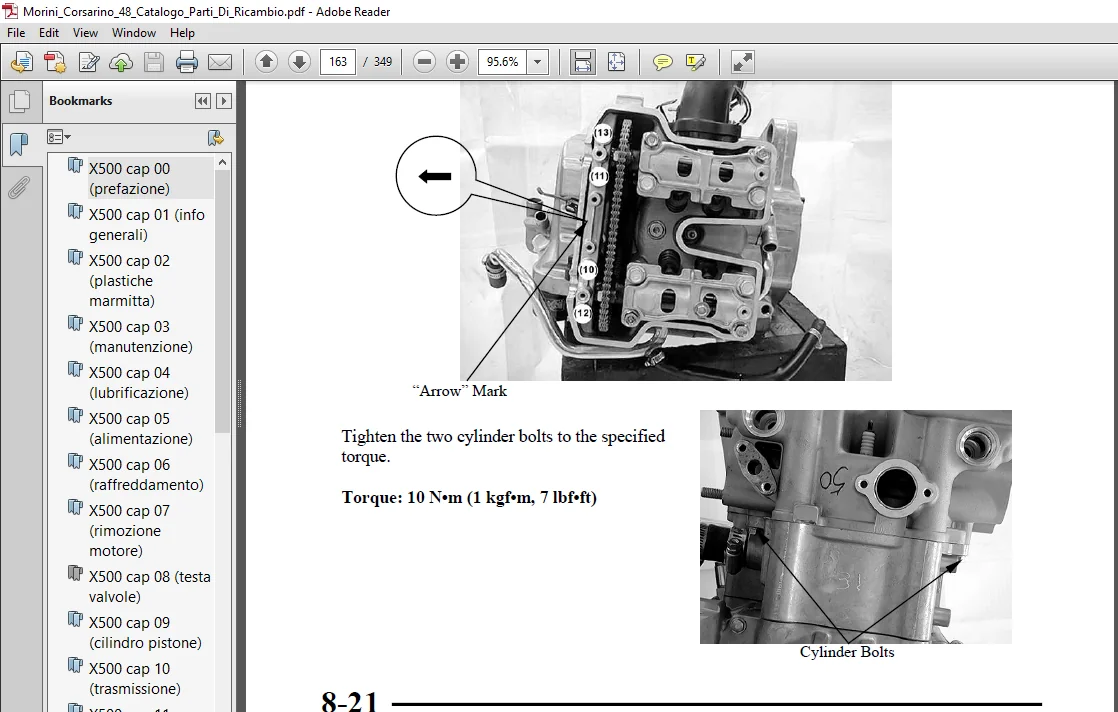Zoom in with the plus button
This screenshot has height=712, width=1118.
457,62
